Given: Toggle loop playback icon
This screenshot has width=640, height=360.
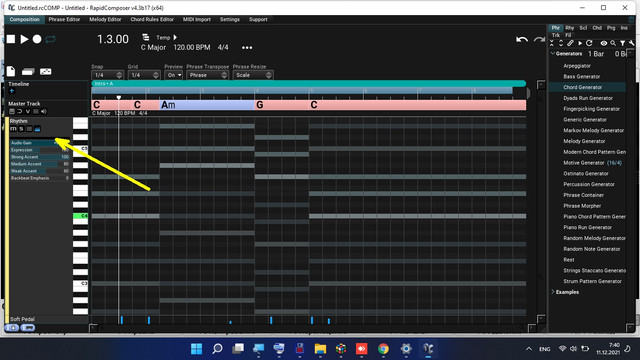Looking at the screenshot, I should pos(50,39).
